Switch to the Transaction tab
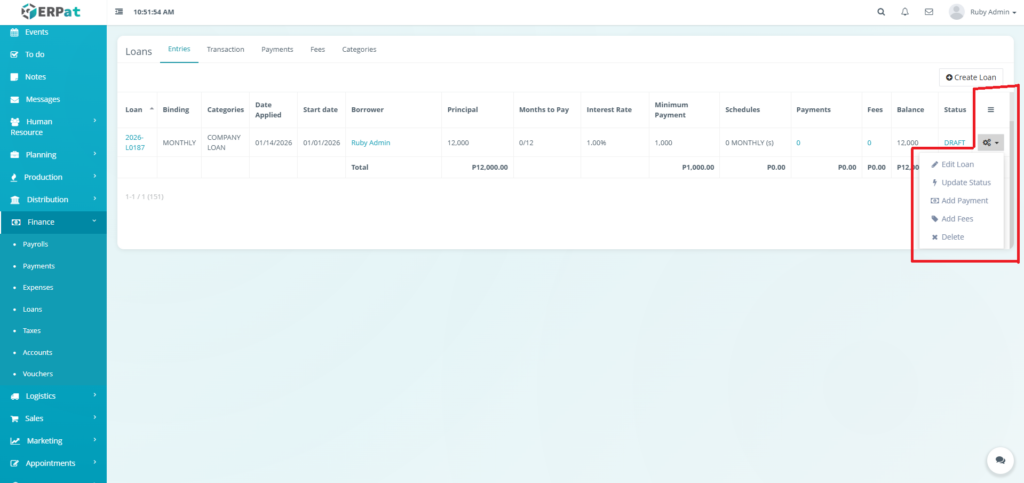The image size is (1024, 483). pos(225,49)
